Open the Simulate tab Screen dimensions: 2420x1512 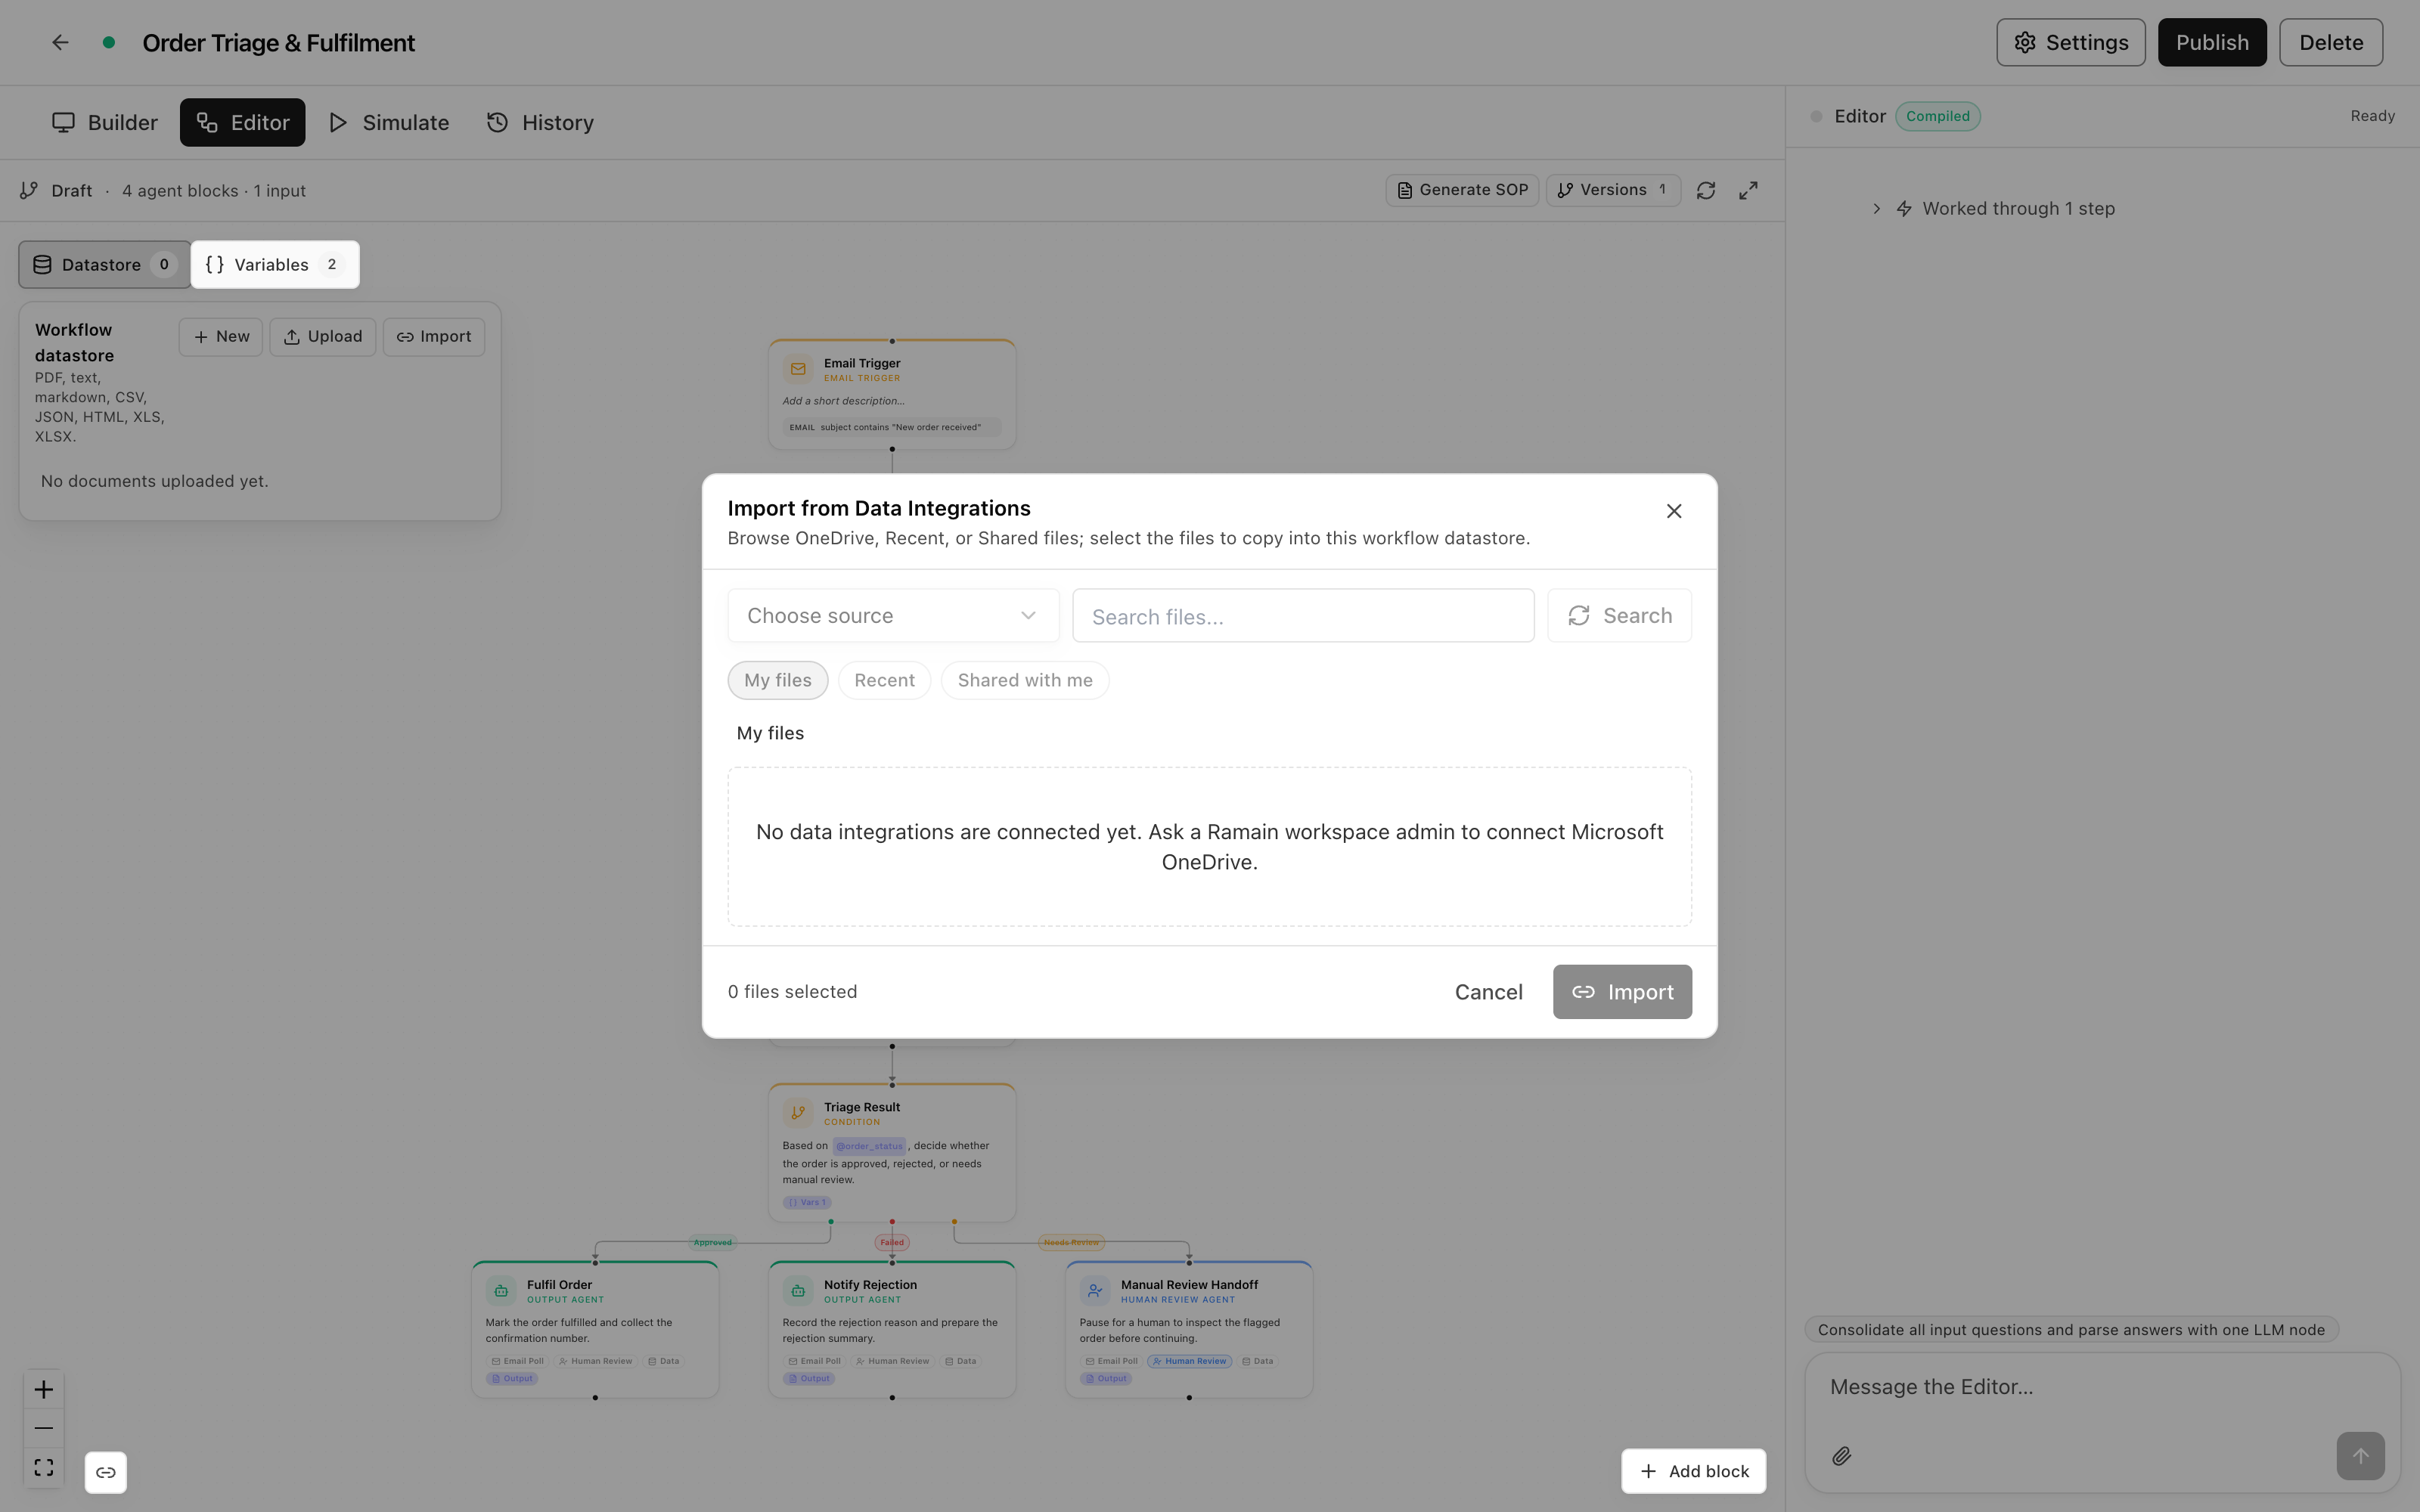click(x=389, y=122)
